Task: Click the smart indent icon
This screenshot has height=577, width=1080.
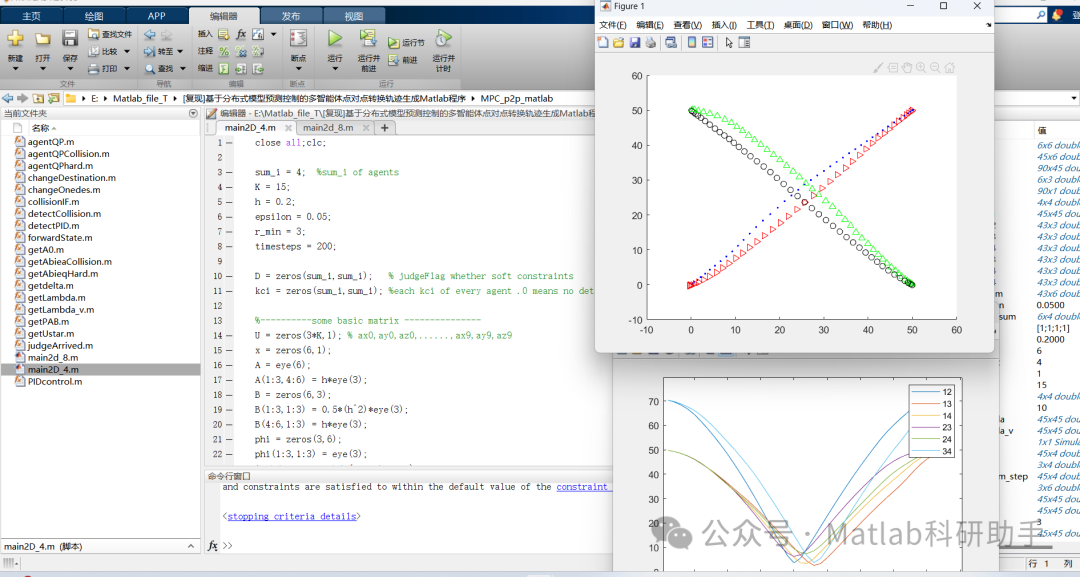Action: (x=224, y=69)
